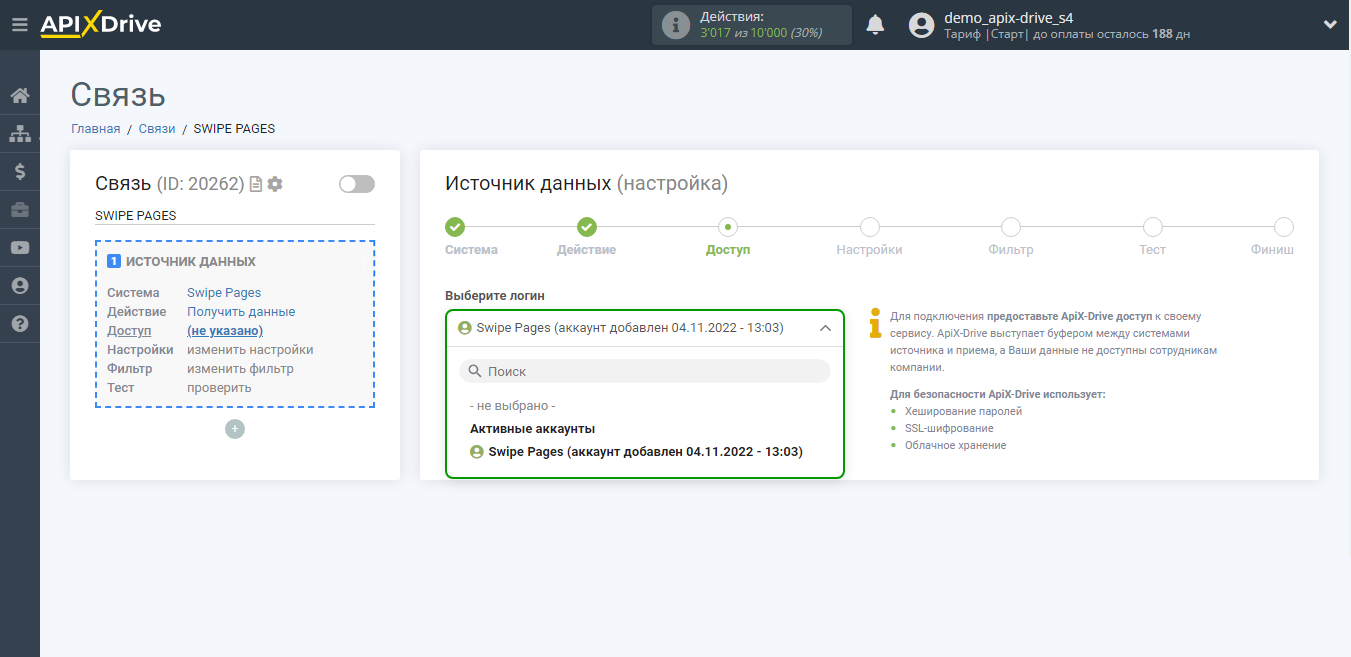The image size is (1351, 657).
Task: Click 'изменить настройки' link
Action: tap(250, 350)
